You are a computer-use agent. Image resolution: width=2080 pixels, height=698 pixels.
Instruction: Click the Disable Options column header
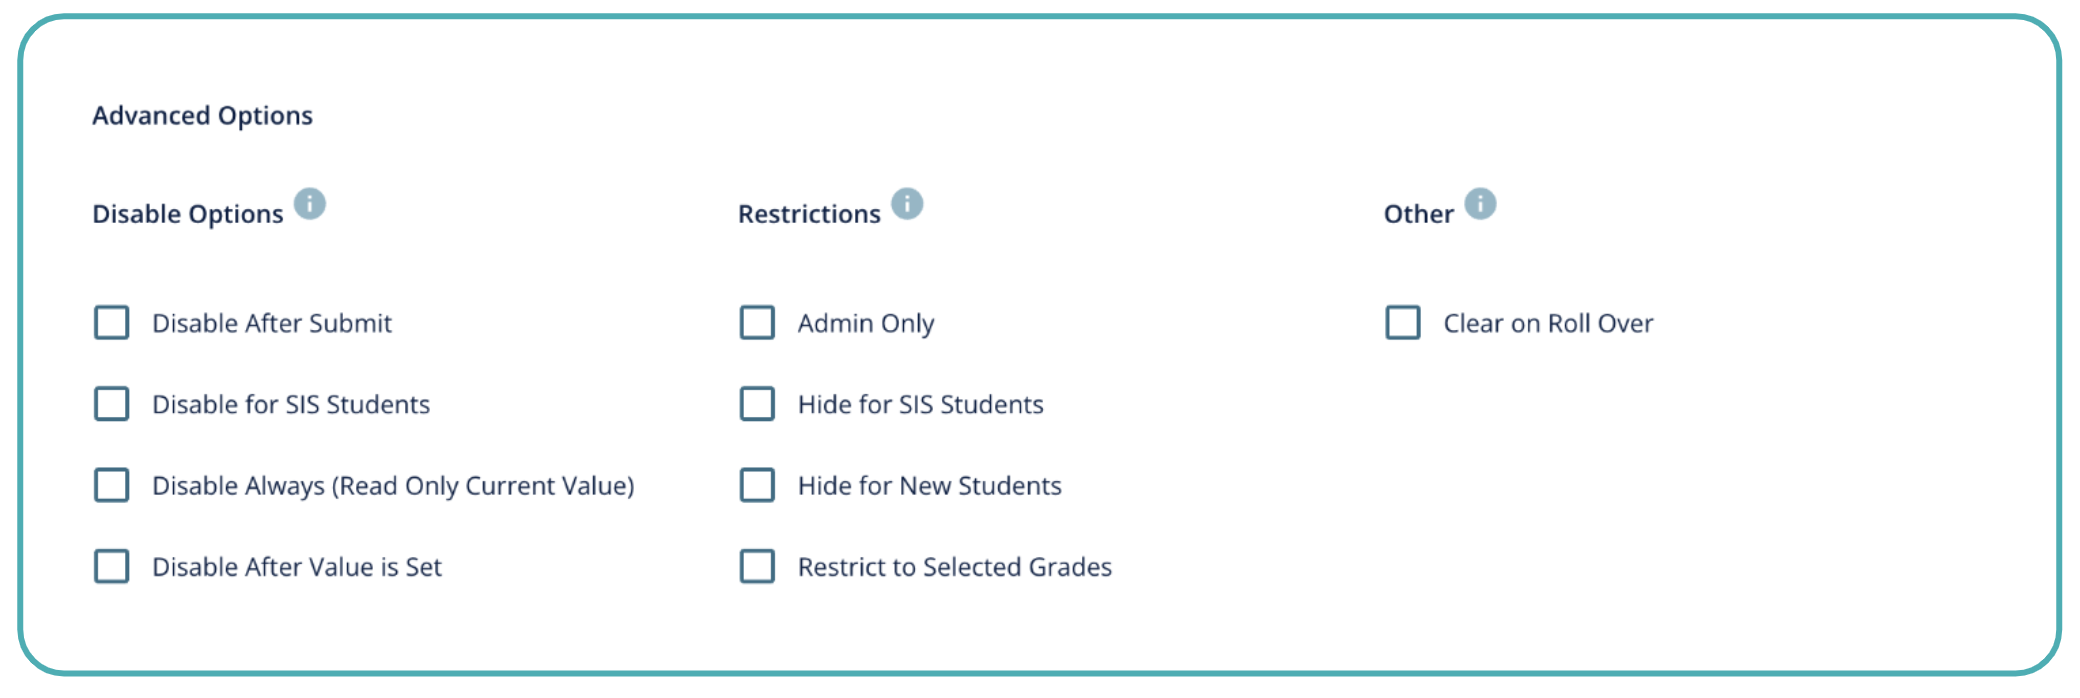188,213
